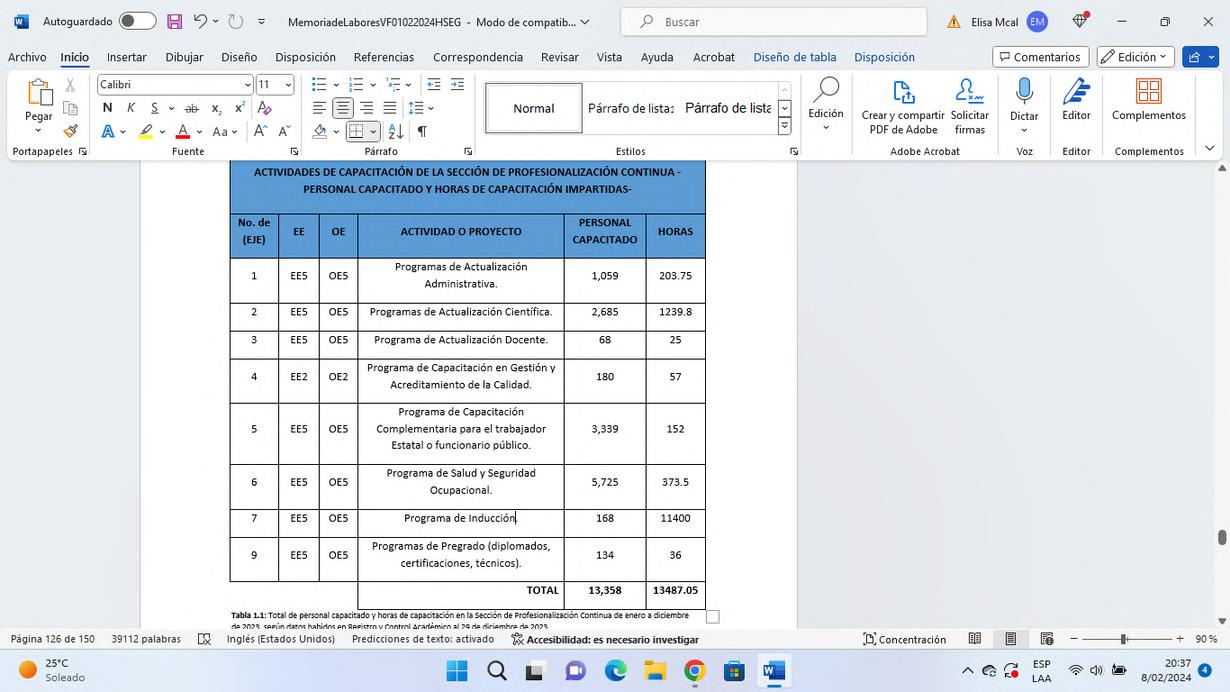Screen dimensions: 1230x692
Task: Click the zoom slider in status bar
Action: (x=1125, y=639)
